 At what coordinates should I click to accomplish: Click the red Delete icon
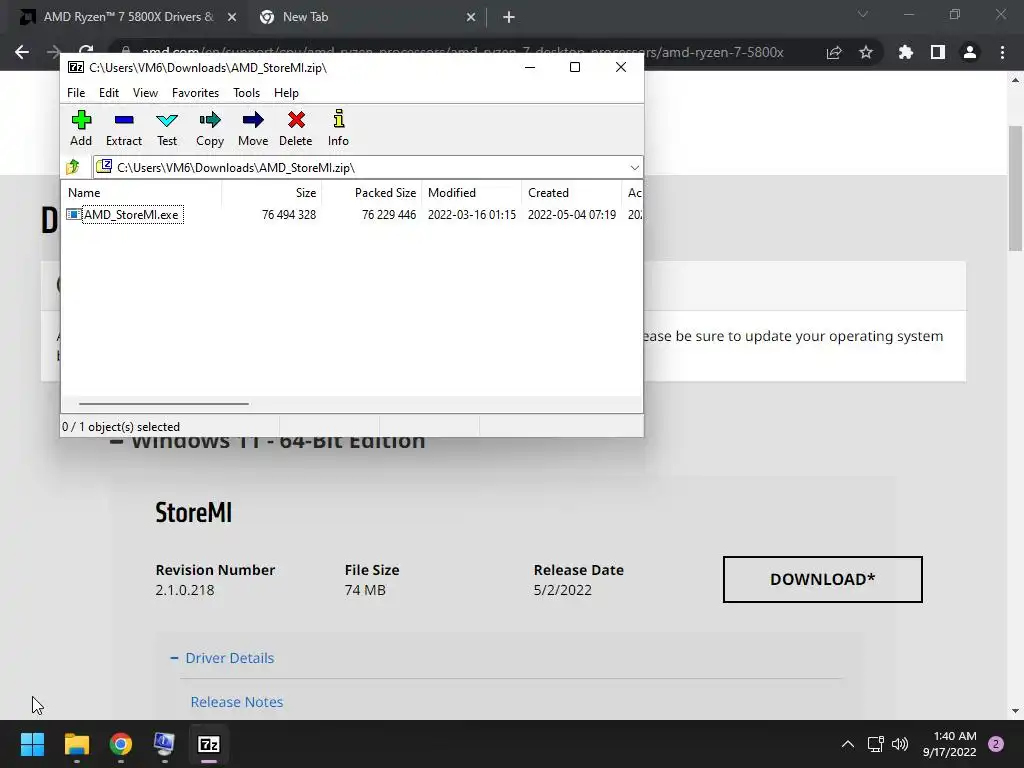point(296,128)
